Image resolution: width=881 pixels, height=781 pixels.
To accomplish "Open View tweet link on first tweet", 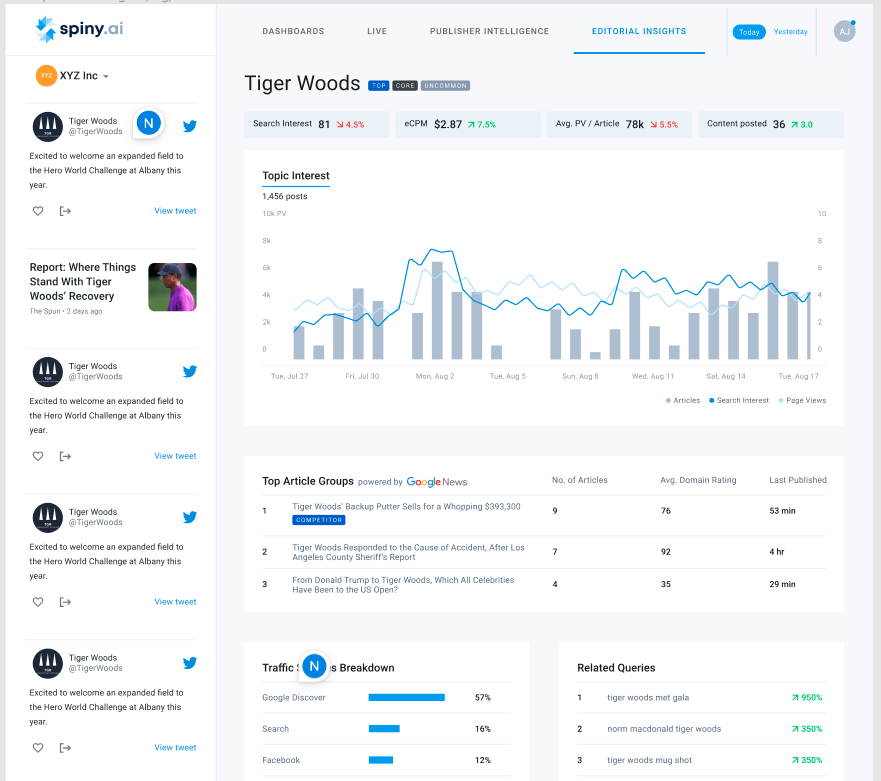I will 175,211.
